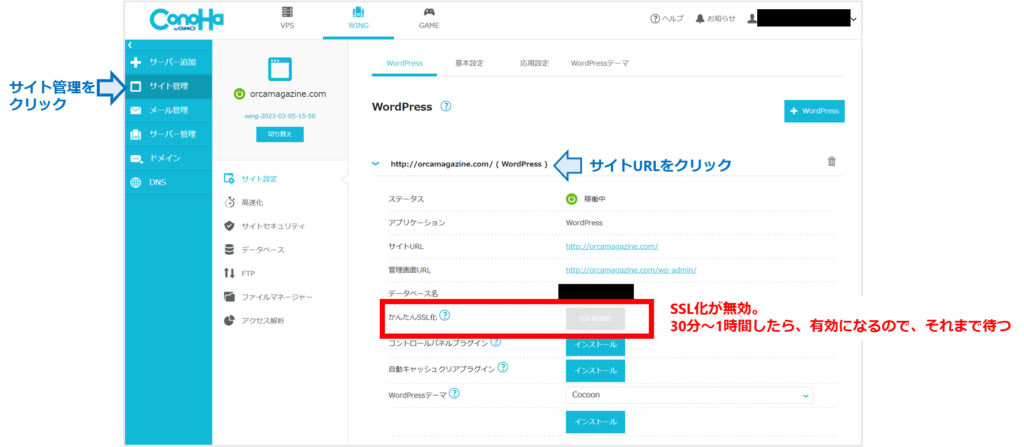Switch to the WordPressテーマ tab
Screen dimensions: 1024x447
tap(600, 63)
